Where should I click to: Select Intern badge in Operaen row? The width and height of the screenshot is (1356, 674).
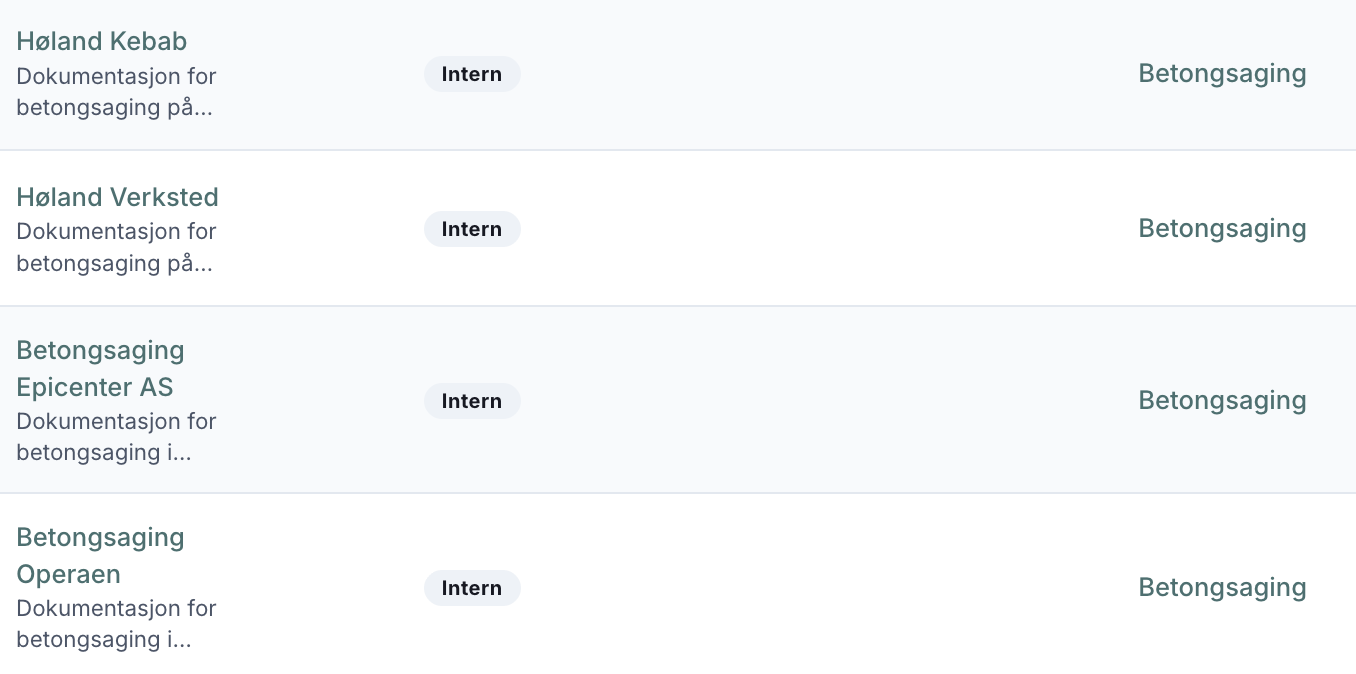tap(472, 589)
